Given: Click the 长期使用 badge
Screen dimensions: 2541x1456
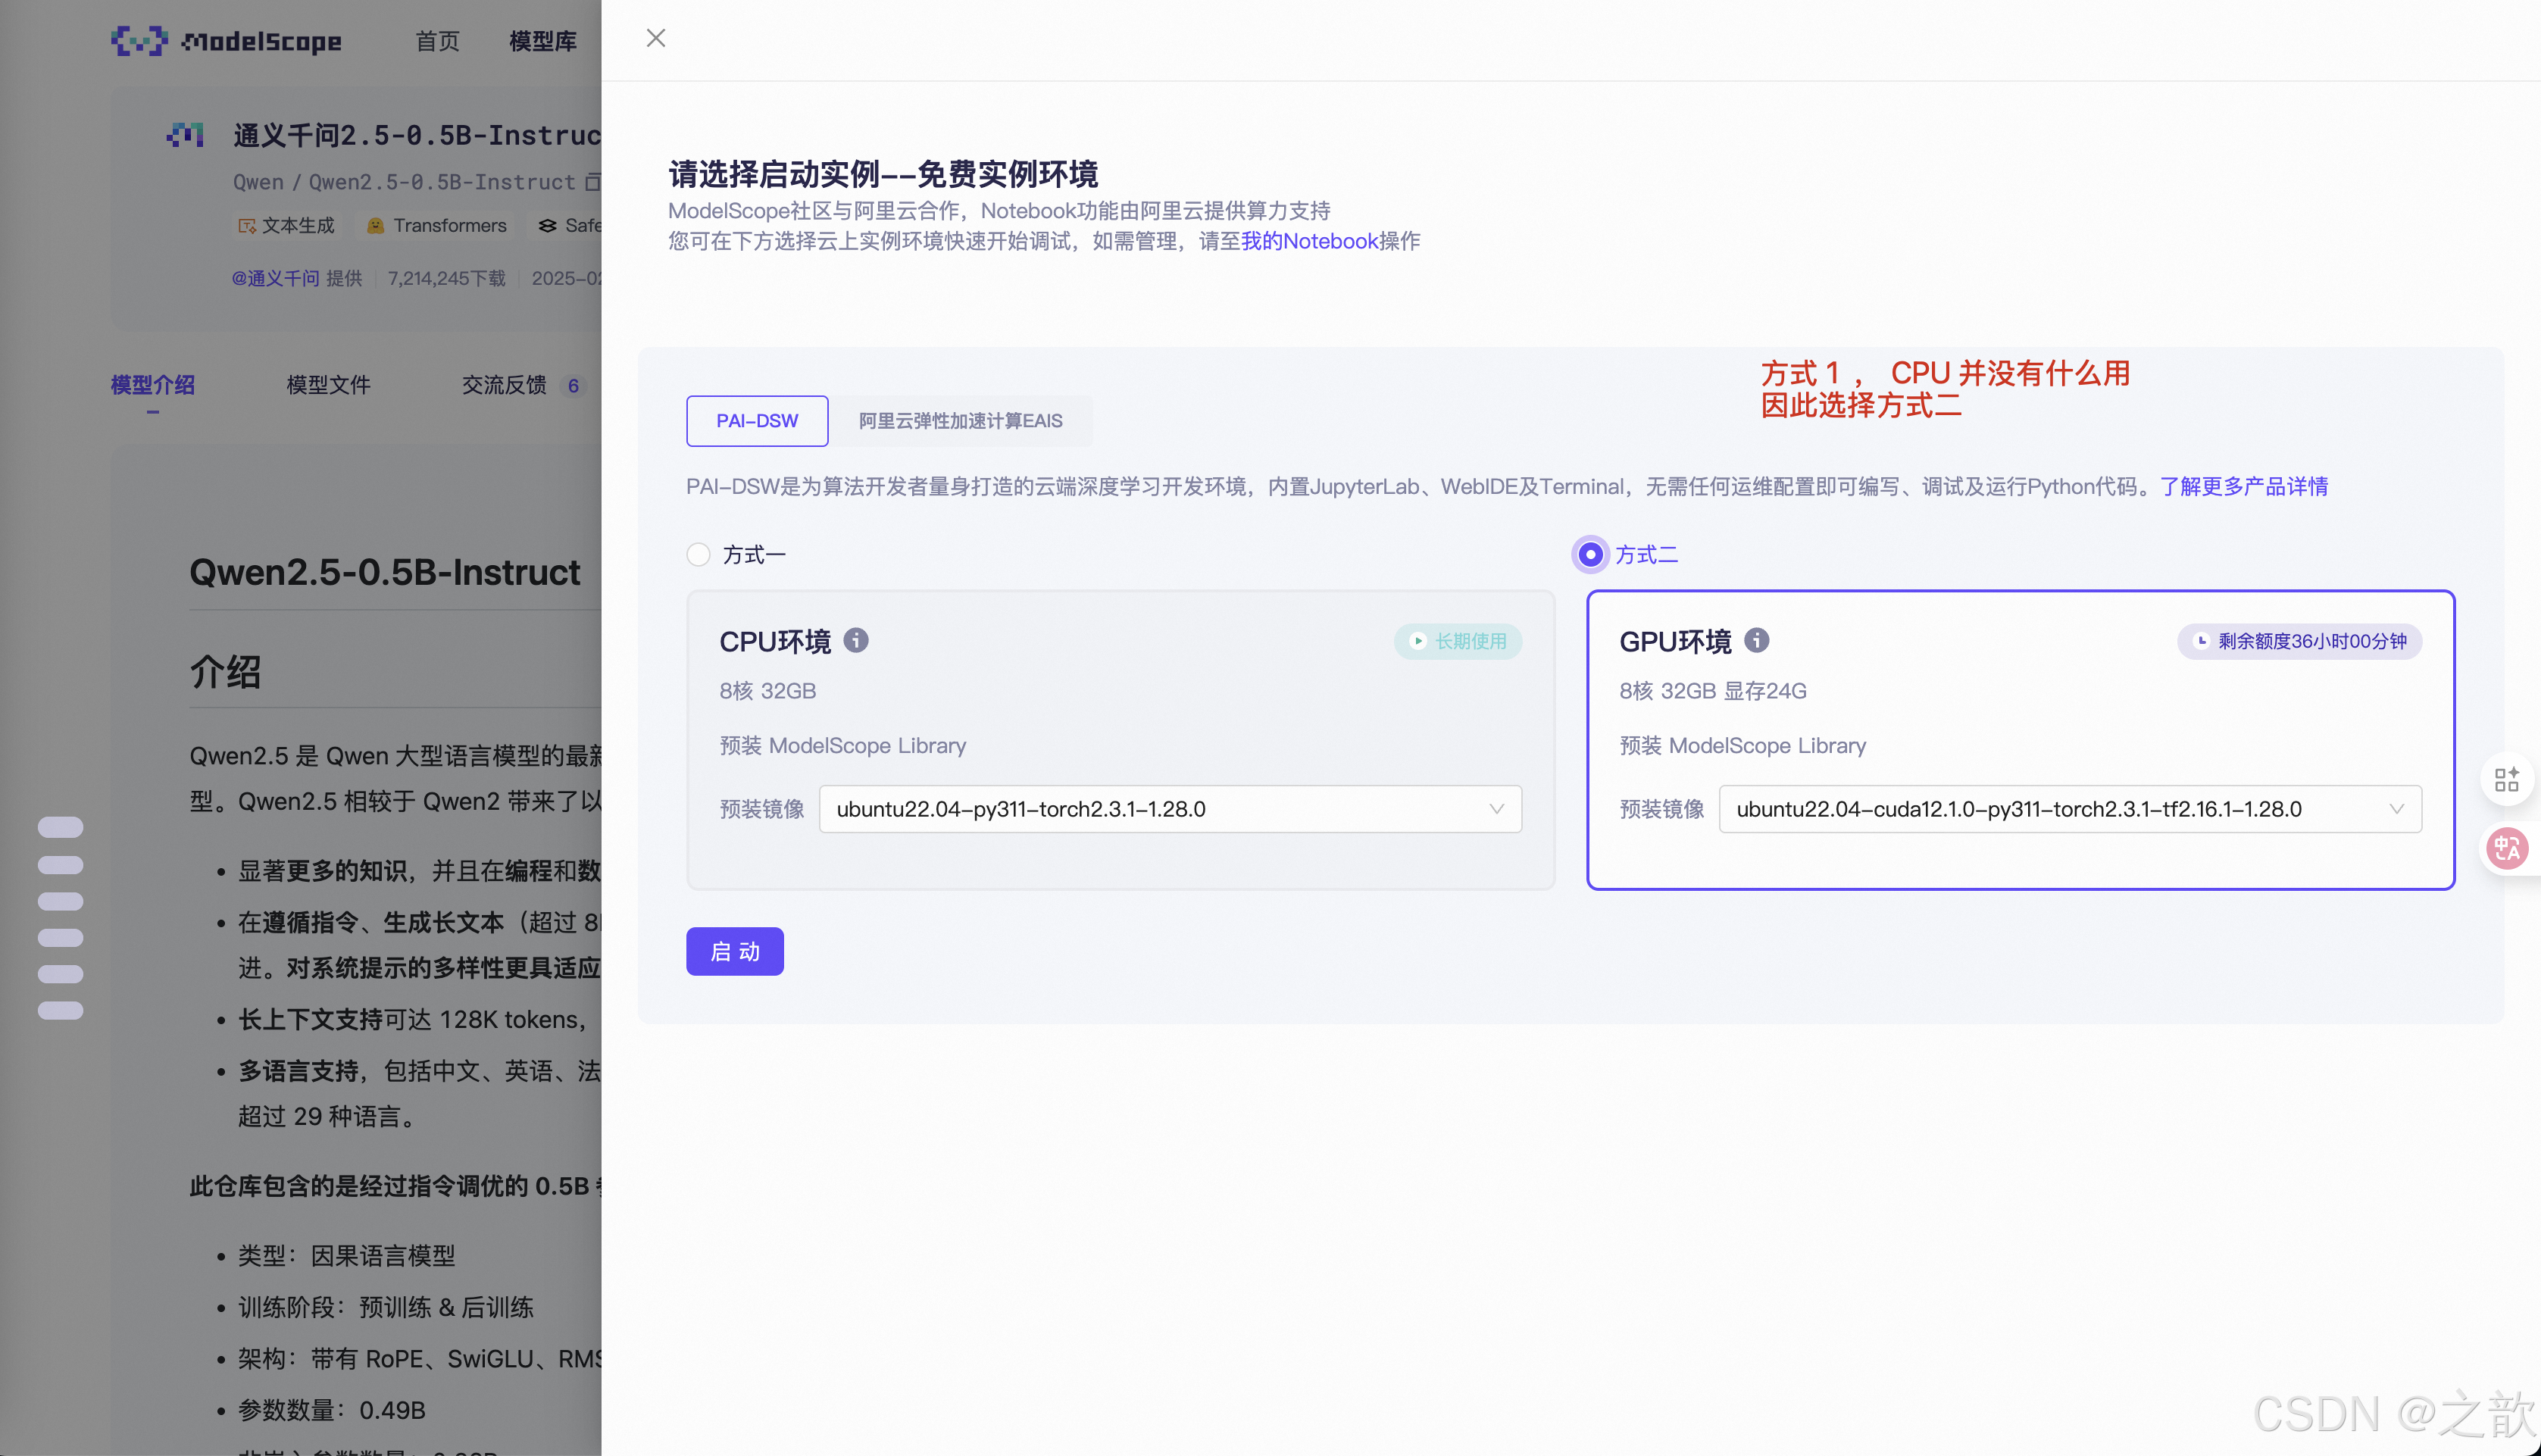Looking at the screenshot, I should pyautogui.click(x=1458, y=641).
